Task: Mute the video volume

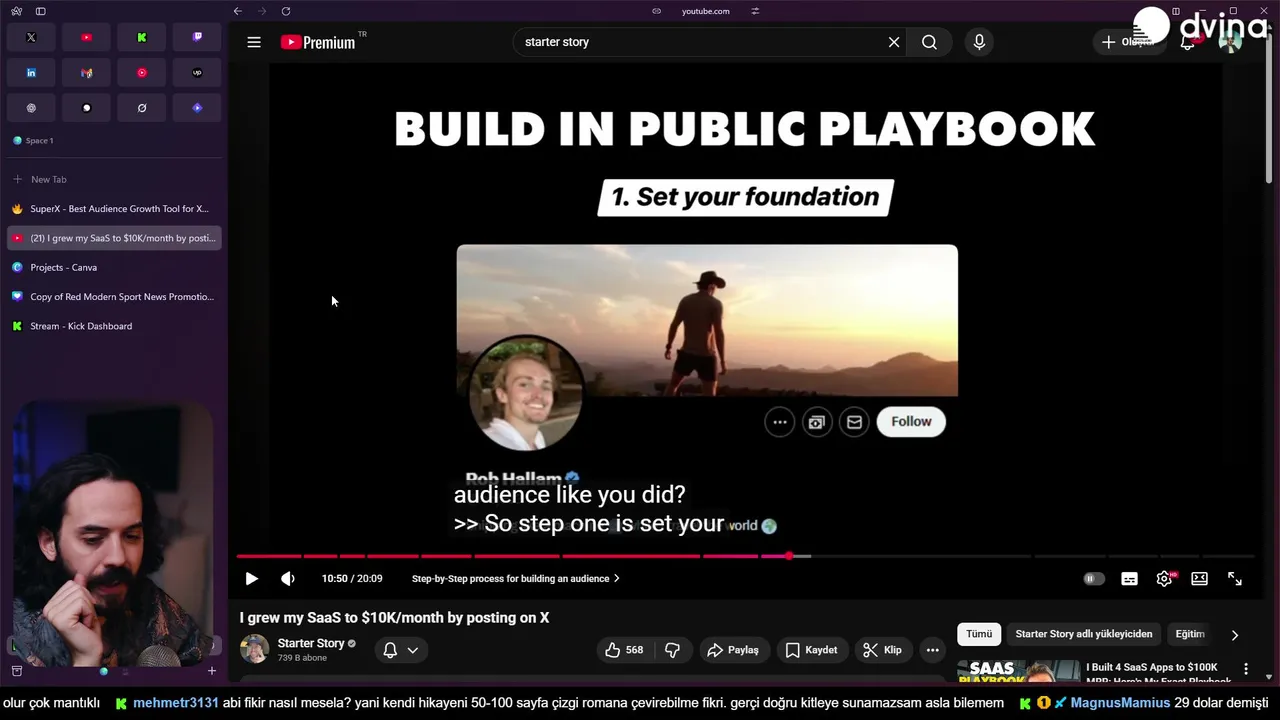Action: pos(288,579)
